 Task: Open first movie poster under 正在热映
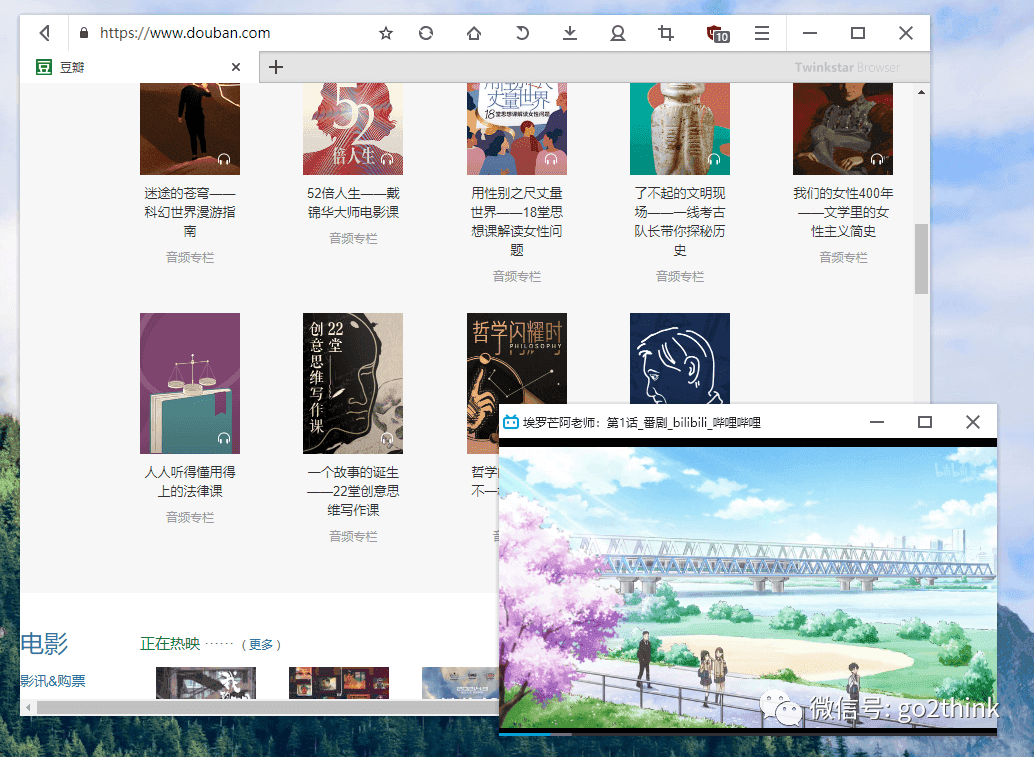click(x=206, y=683)
